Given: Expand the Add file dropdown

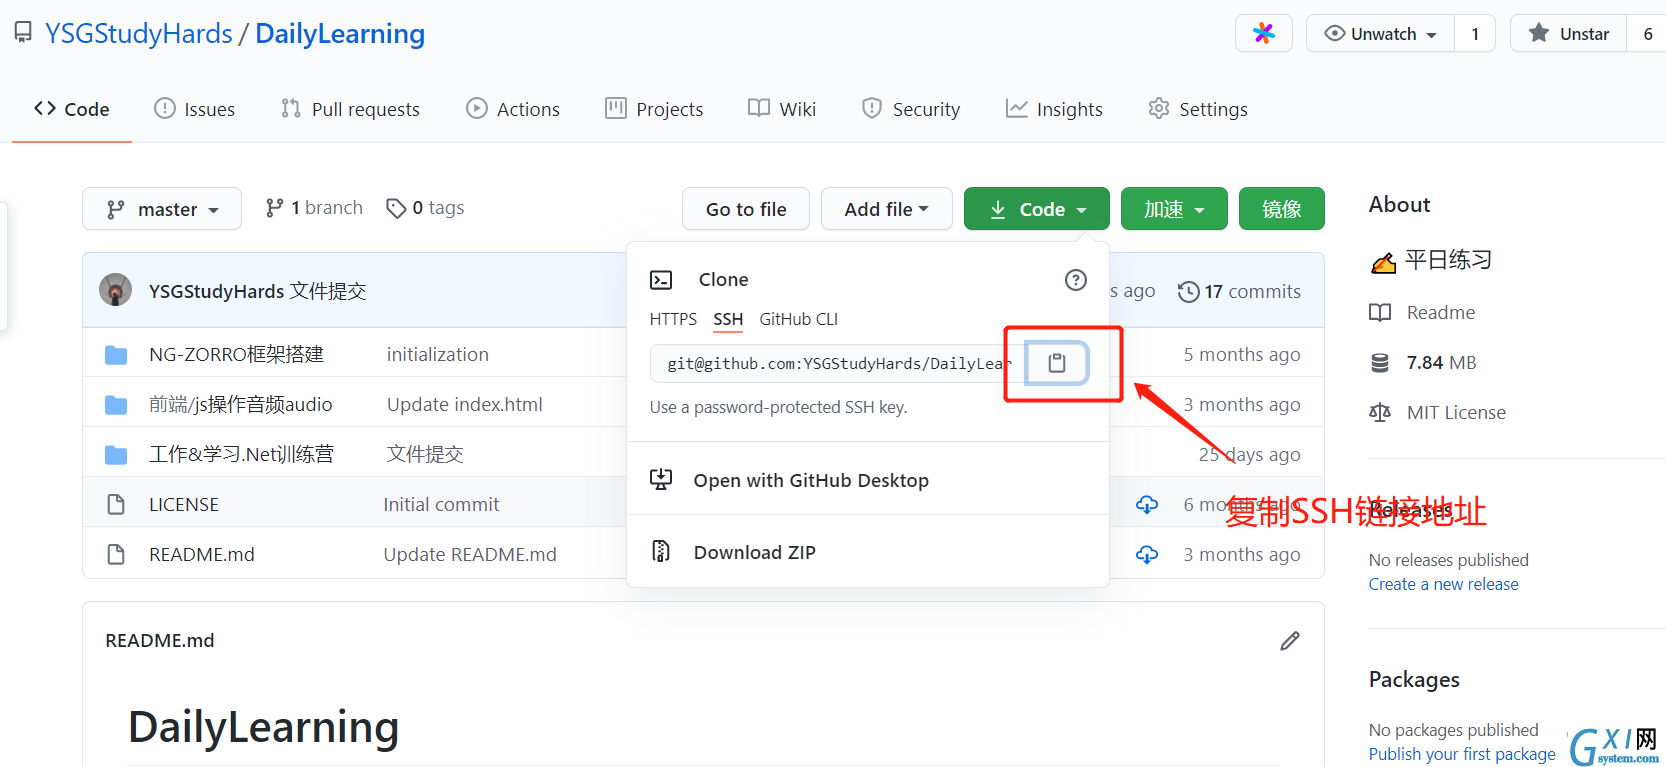Looking at the screenshot, I should 886,209.
